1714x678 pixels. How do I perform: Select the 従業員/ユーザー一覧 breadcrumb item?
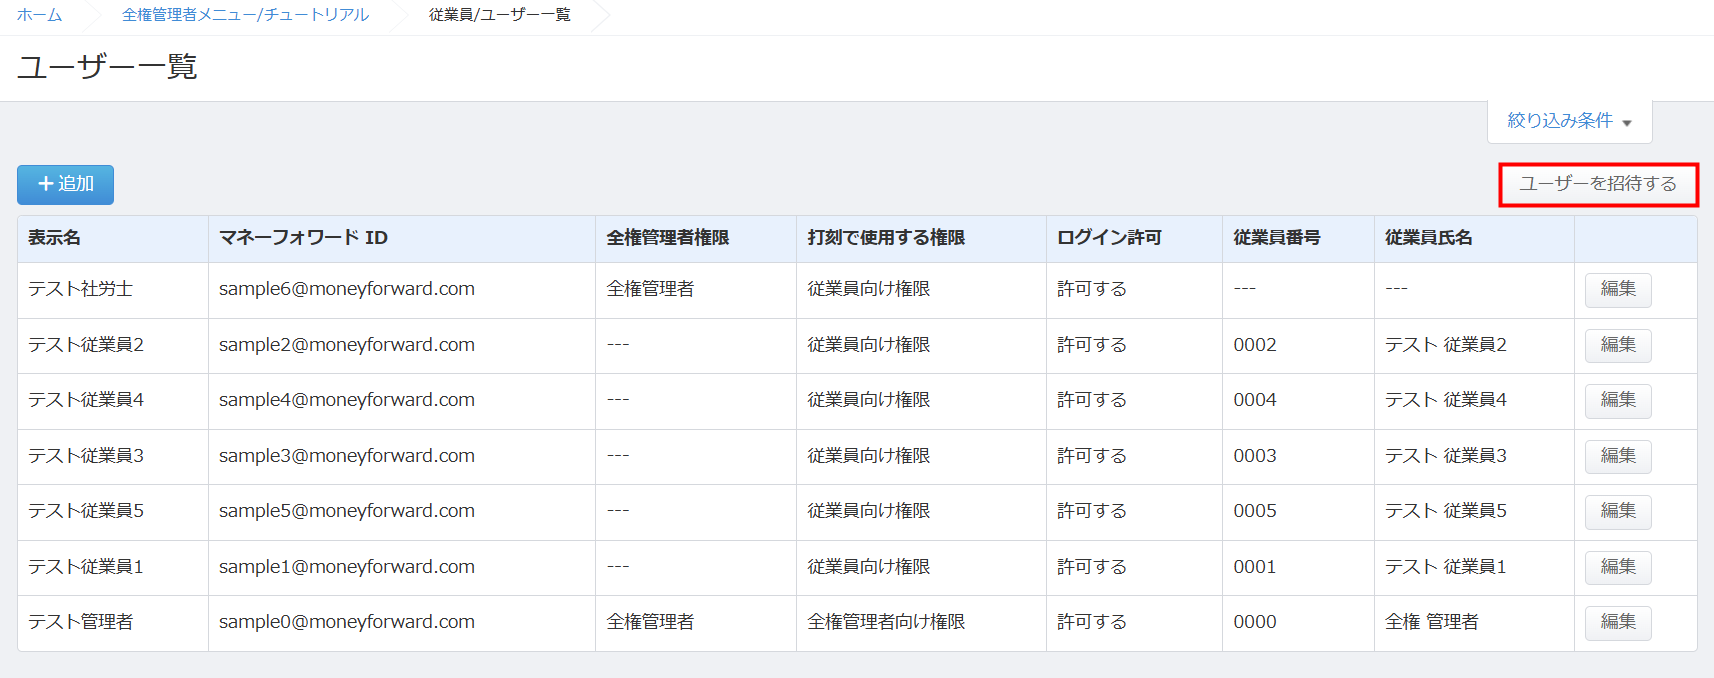499,15
